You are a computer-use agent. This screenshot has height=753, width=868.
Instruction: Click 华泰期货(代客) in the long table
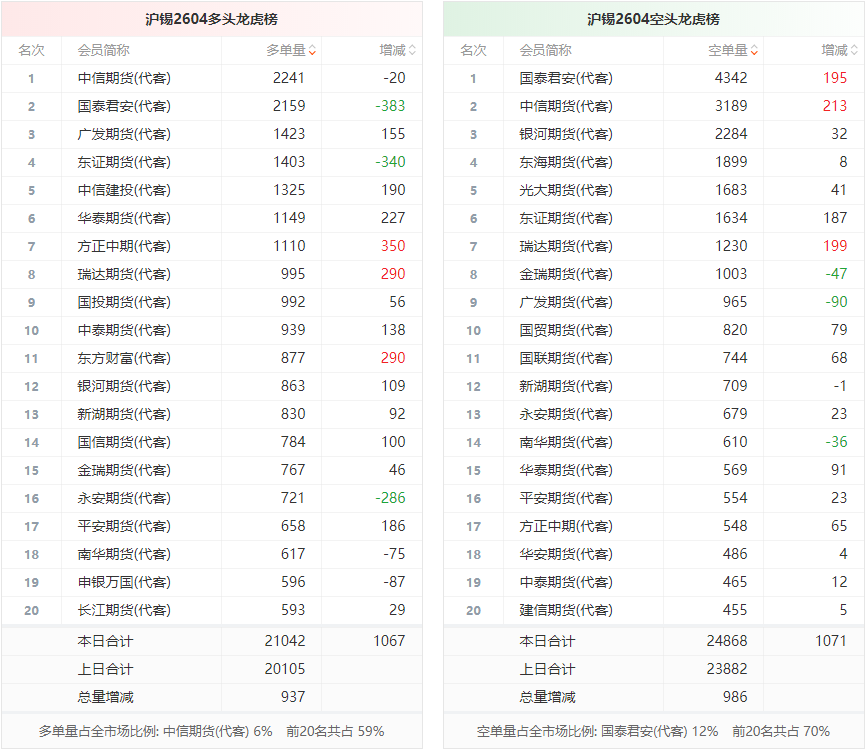click(124, 218)
